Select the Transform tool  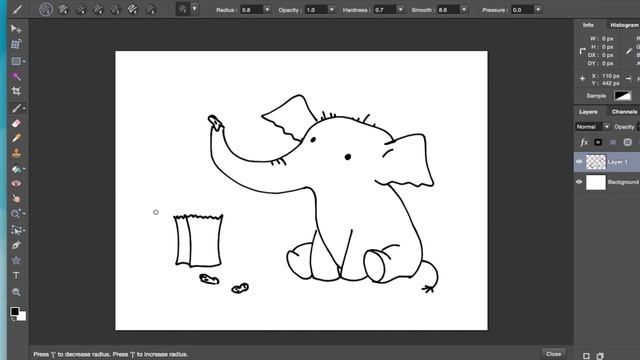click(x=16, y=44)
